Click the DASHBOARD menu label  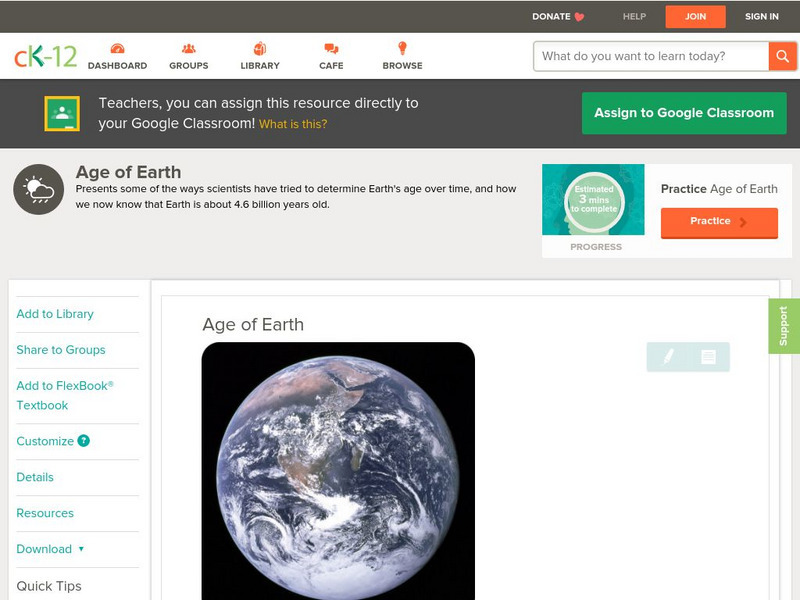click(117, 66)
